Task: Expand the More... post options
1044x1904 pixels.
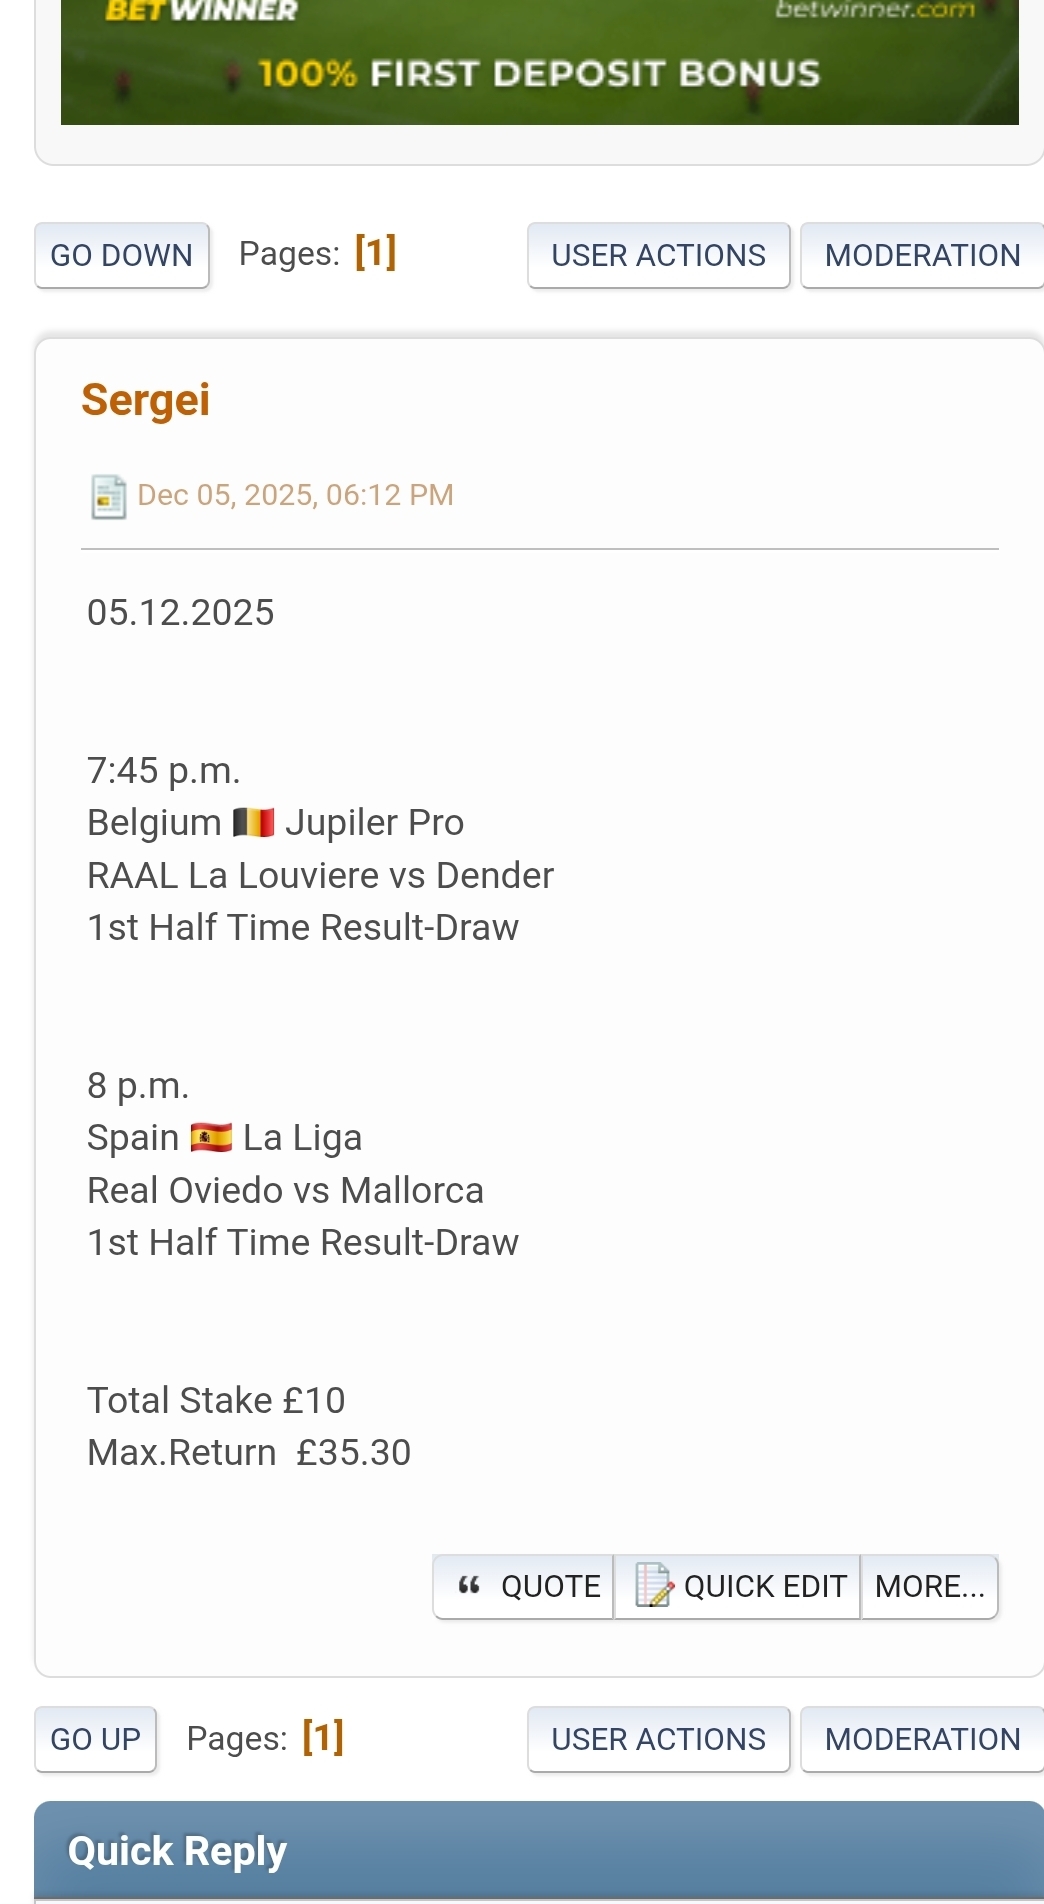Action: 929,1586
